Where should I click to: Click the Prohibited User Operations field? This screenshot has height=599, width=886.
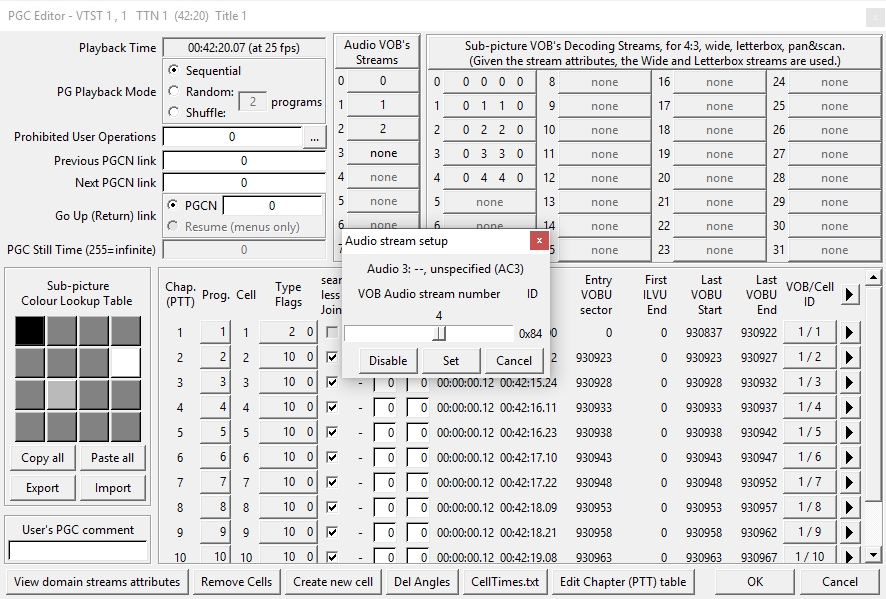tap(232, 137)
